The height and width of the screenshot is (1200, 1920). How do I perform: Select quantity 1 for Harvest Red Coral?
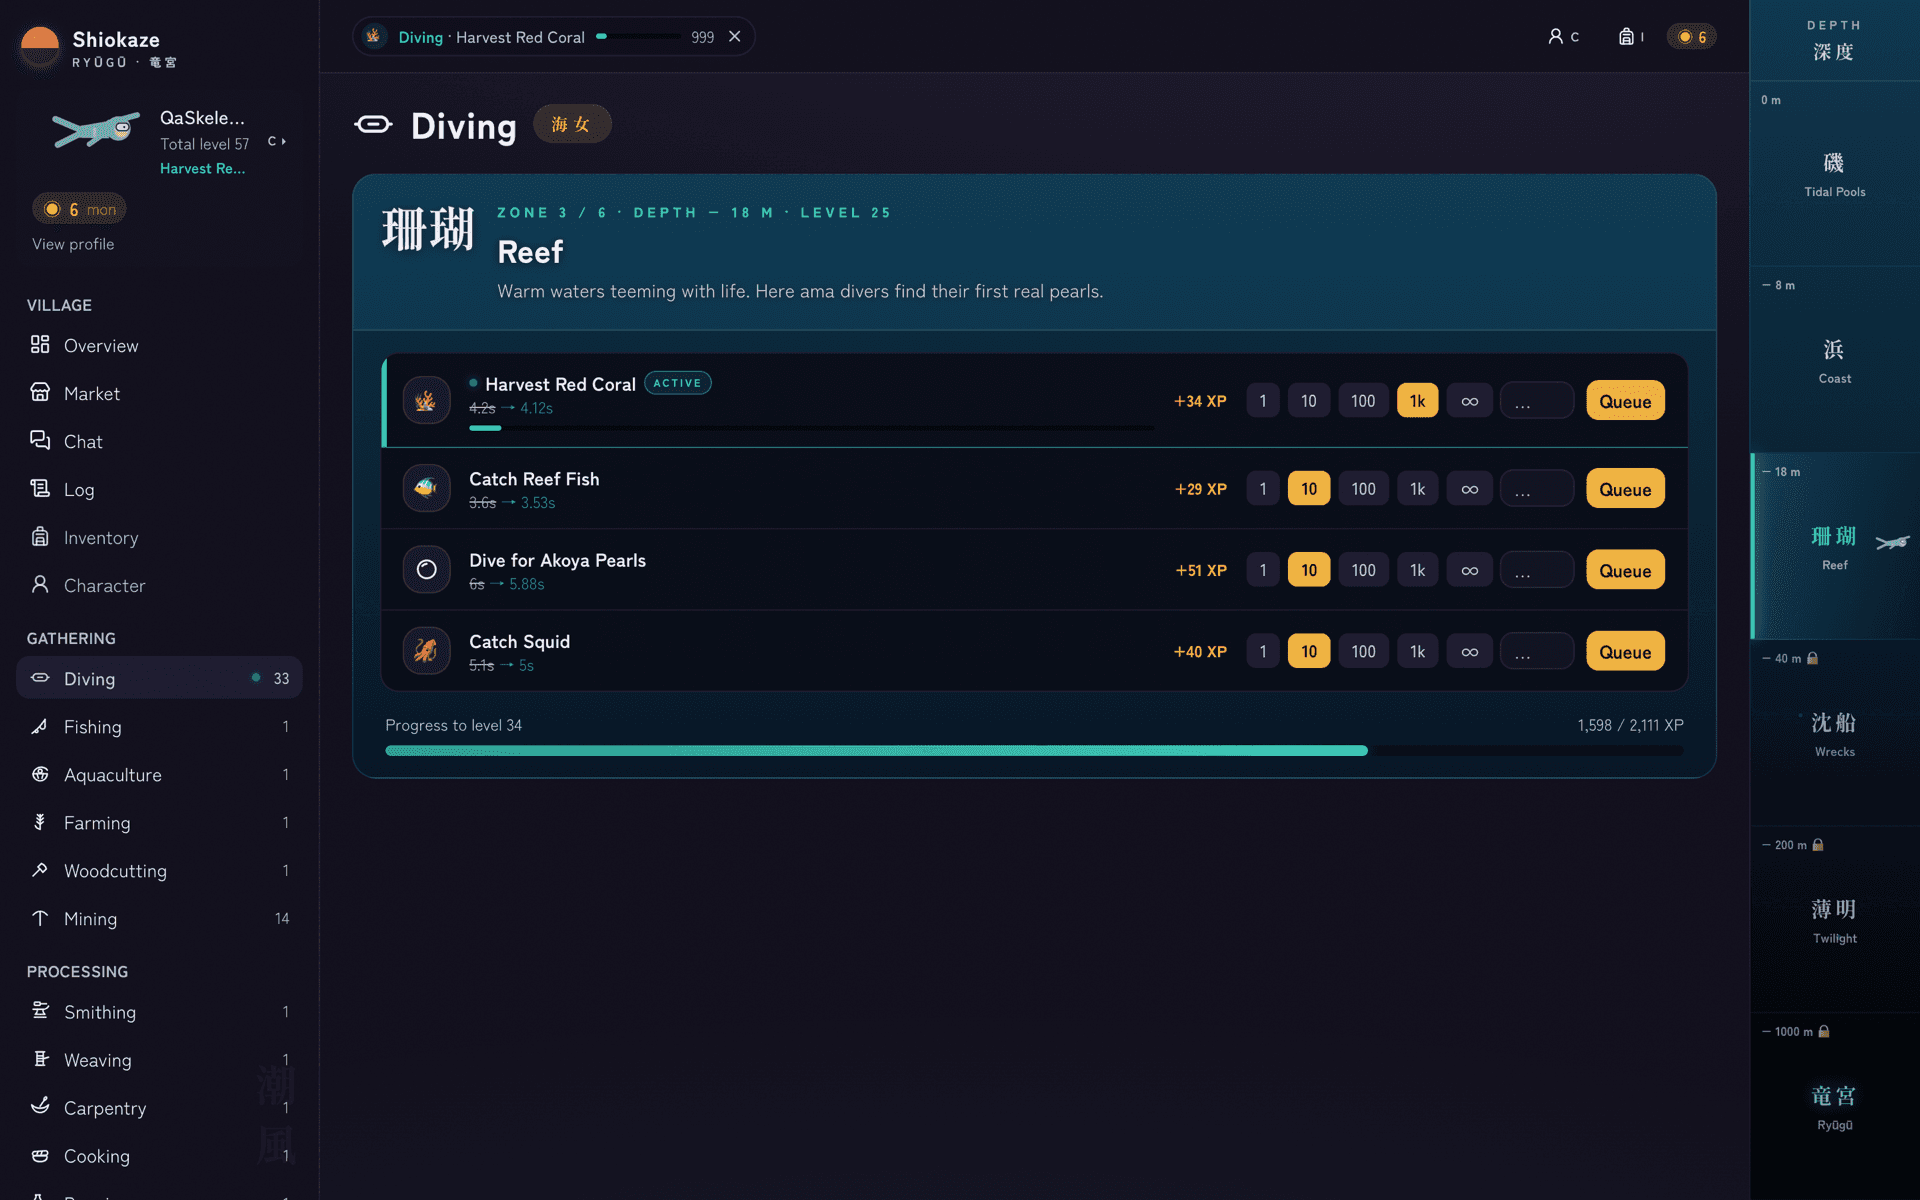click(x=1263, y=401)
